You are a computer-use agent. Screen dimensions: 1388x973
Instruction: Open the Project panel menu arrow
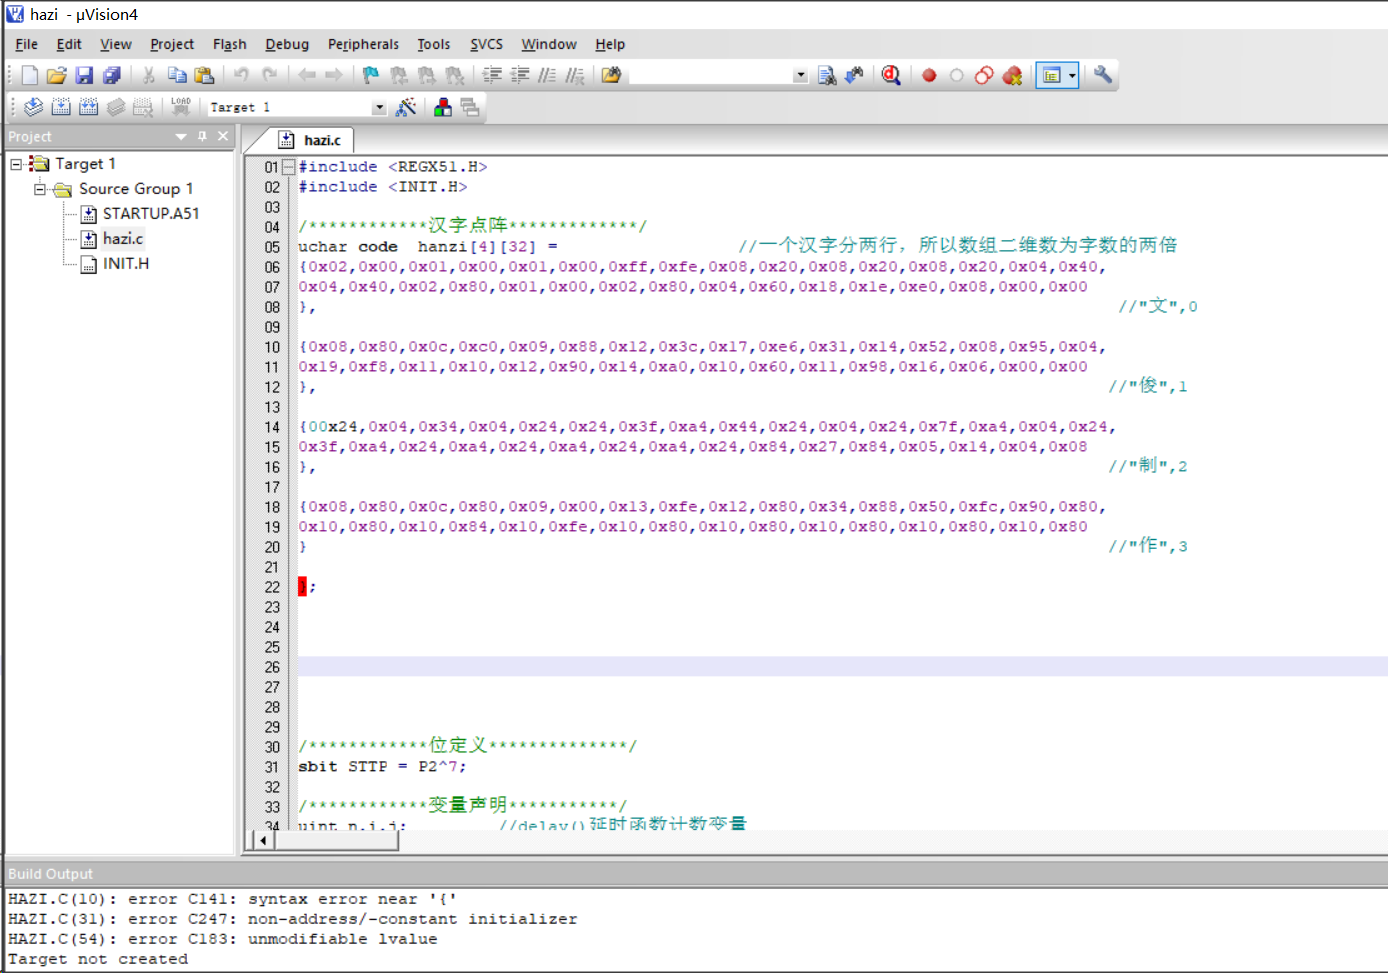click(x=181, y=137)
